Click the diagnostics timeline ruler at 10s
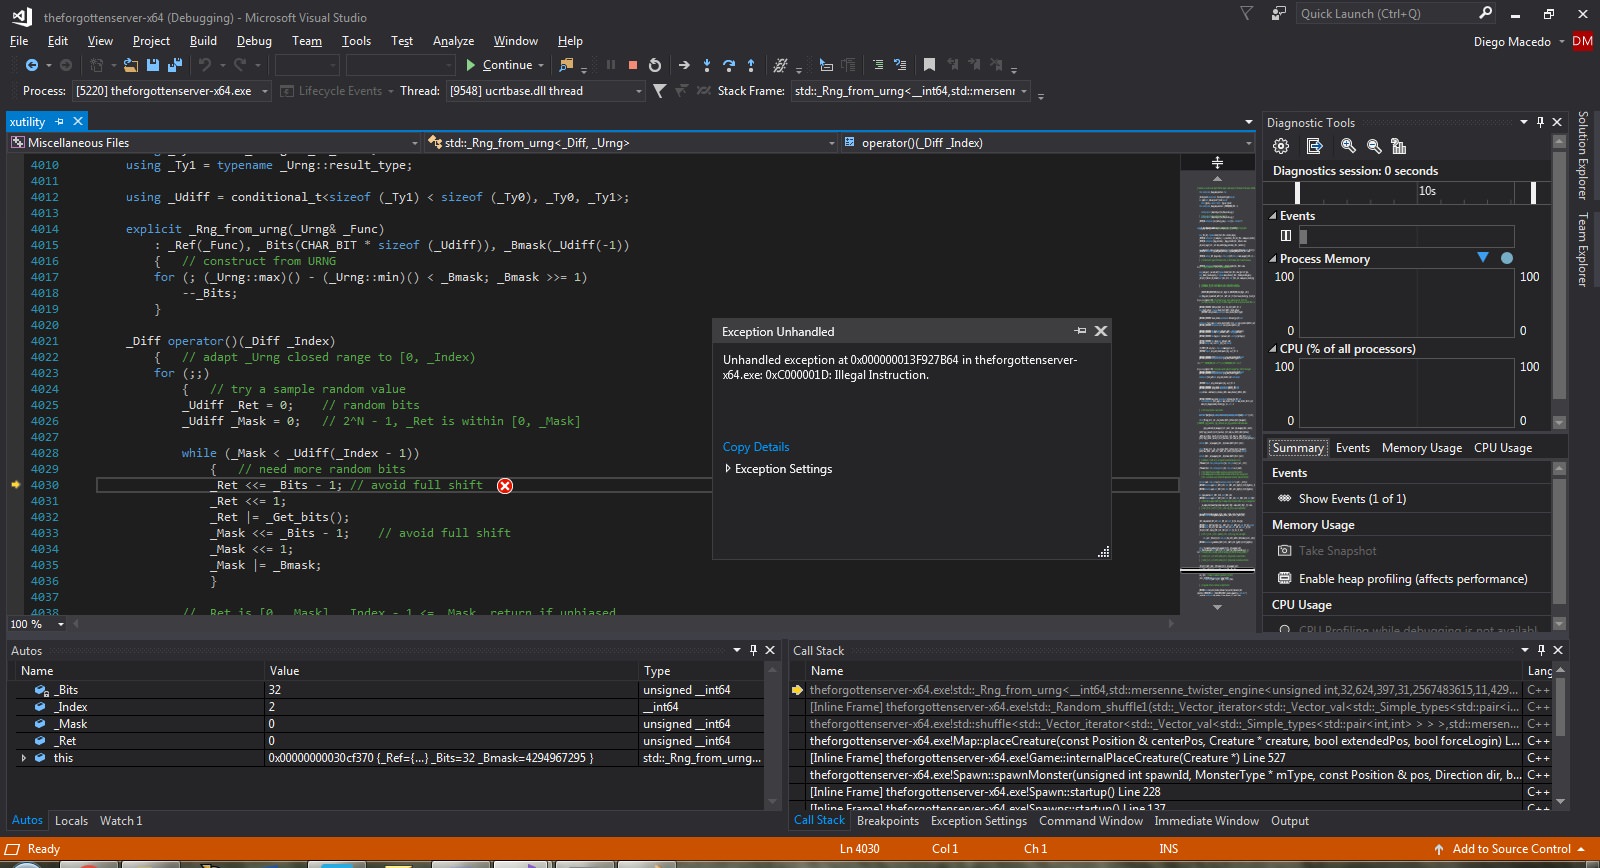 coord(1427,191)
